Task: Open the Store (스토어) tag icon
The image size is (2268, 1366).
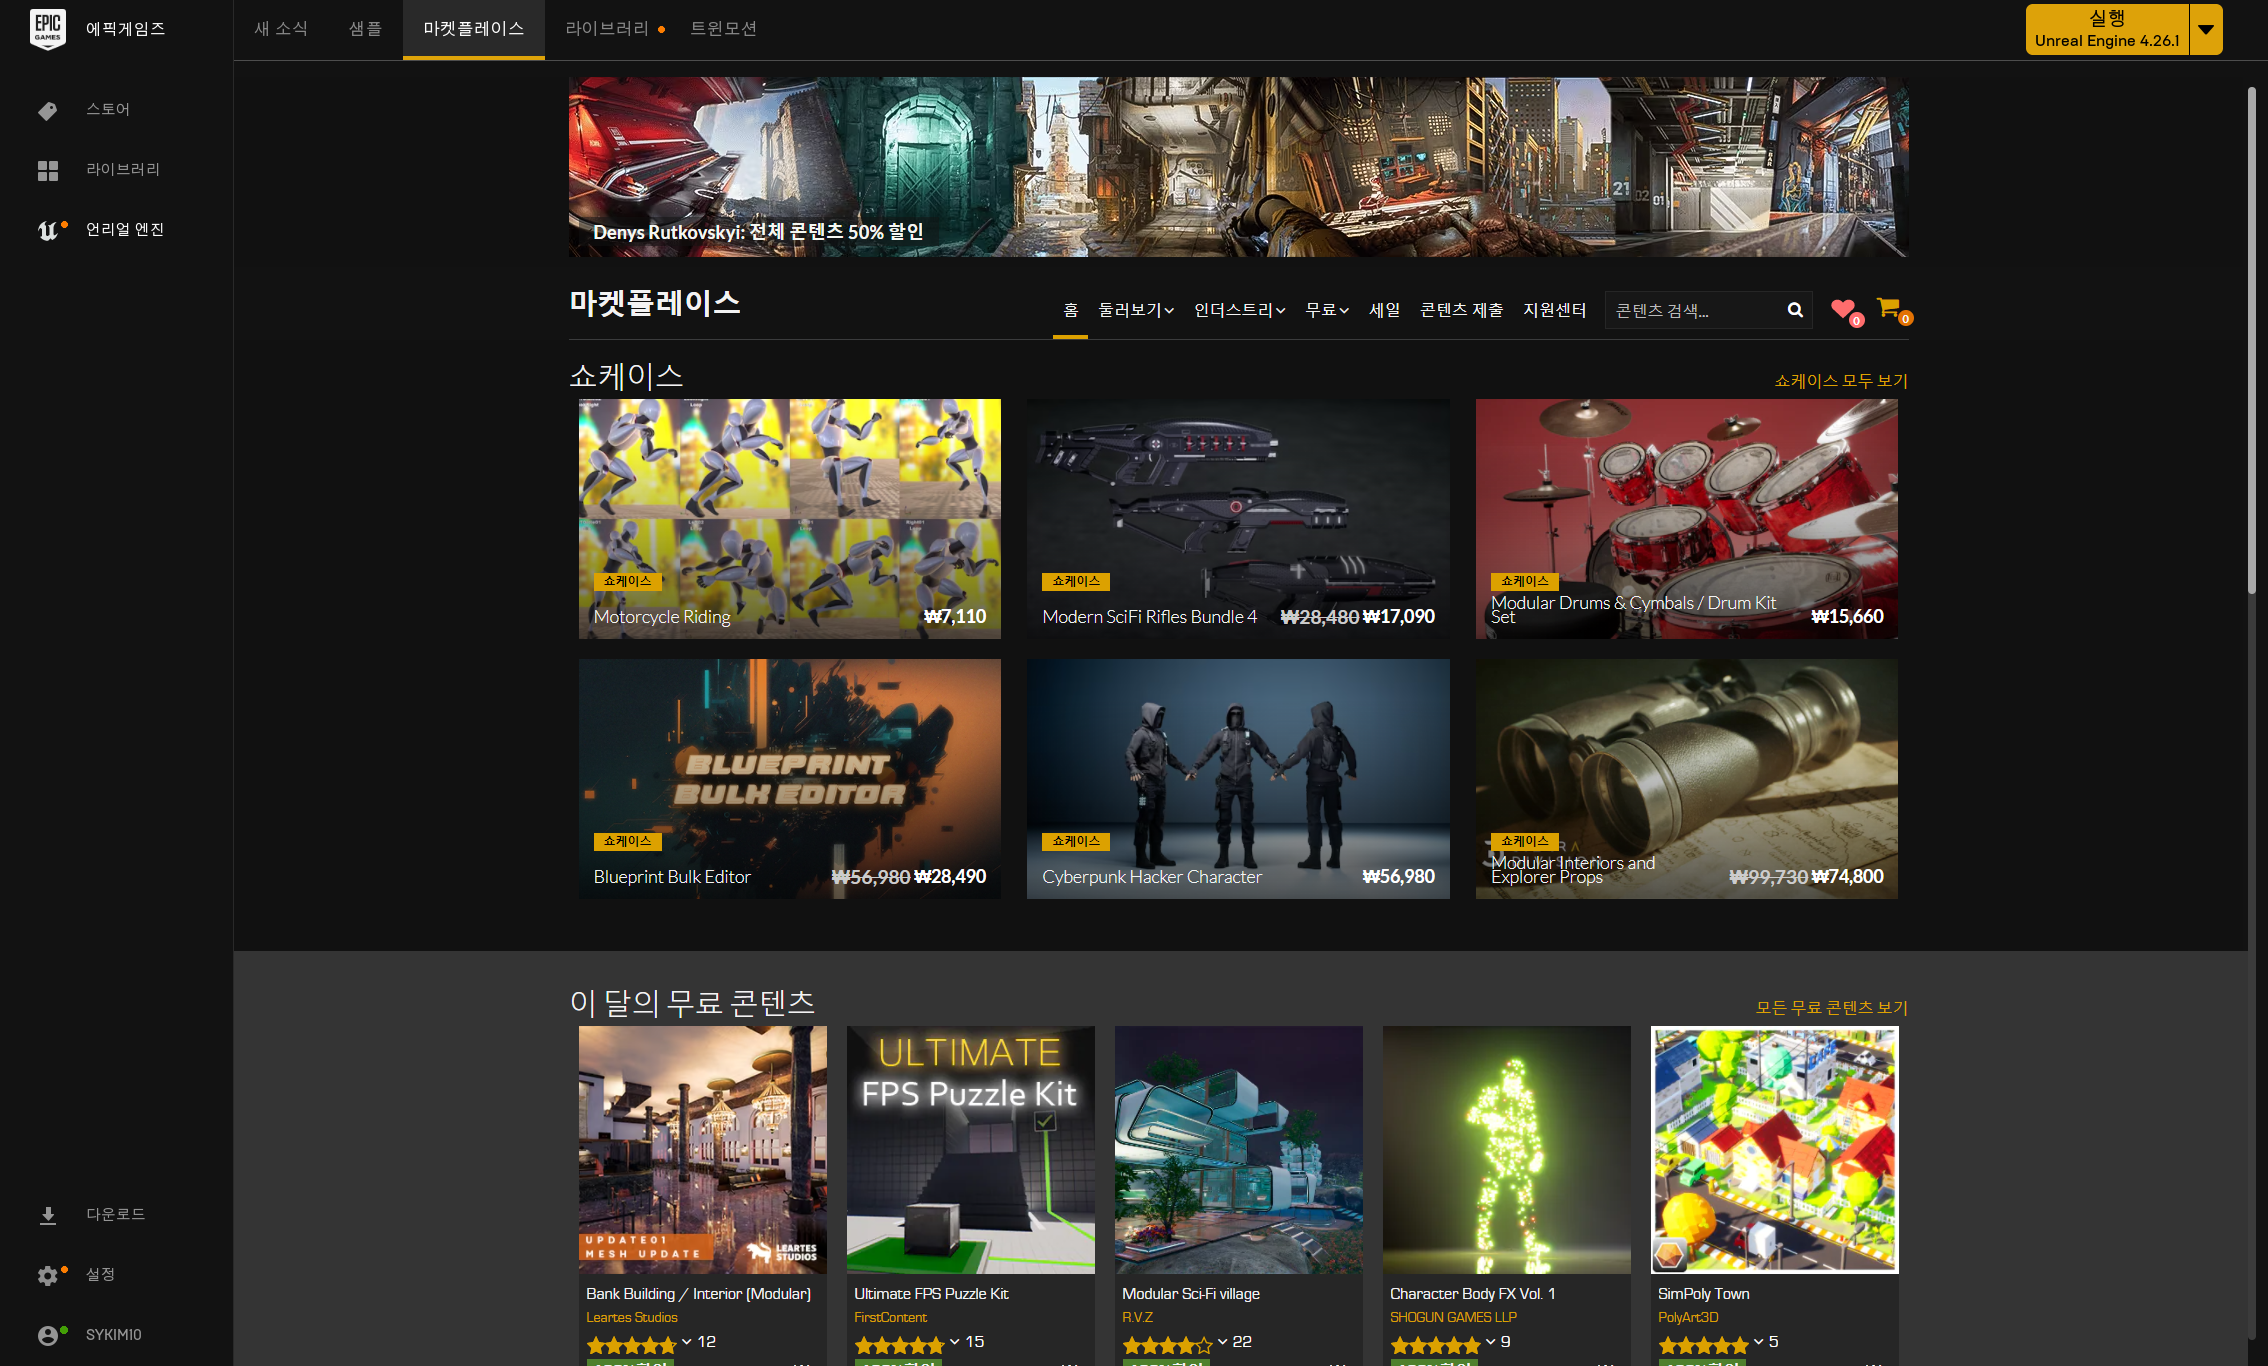Action: [x=47, y=110]
